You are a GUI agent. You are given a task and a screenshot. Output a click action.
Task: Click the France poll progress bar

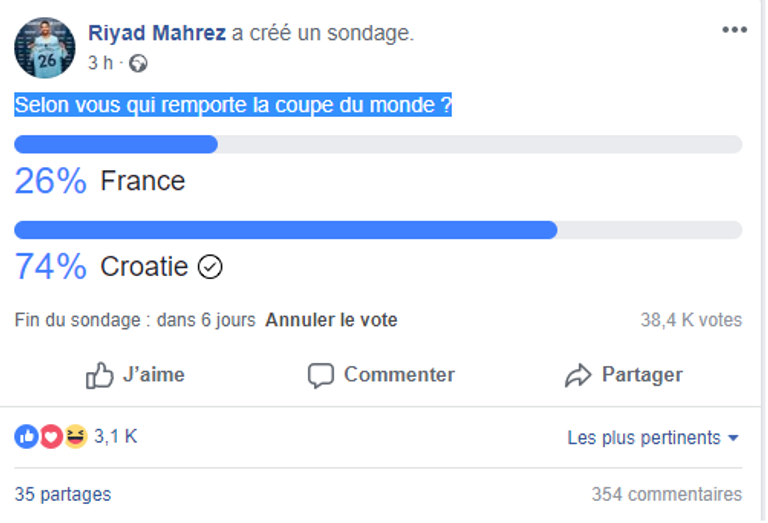tap(378, 144)
